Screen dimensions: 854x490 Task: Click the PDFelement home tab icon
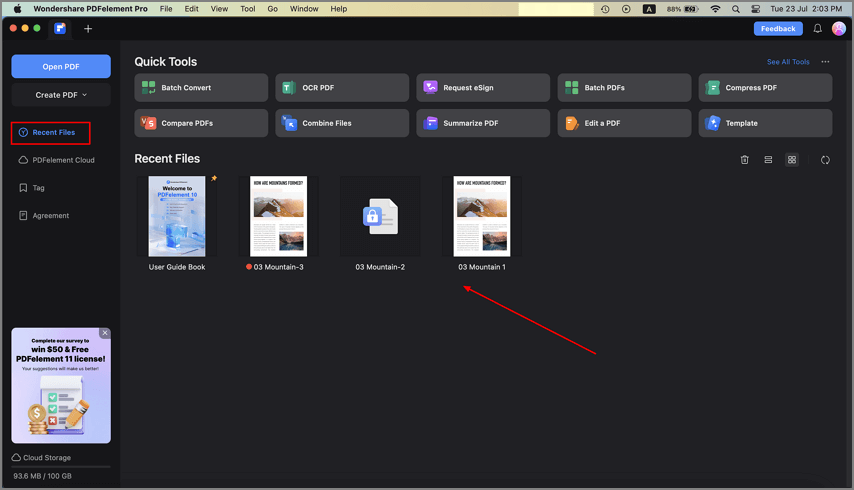pos(60,28)
